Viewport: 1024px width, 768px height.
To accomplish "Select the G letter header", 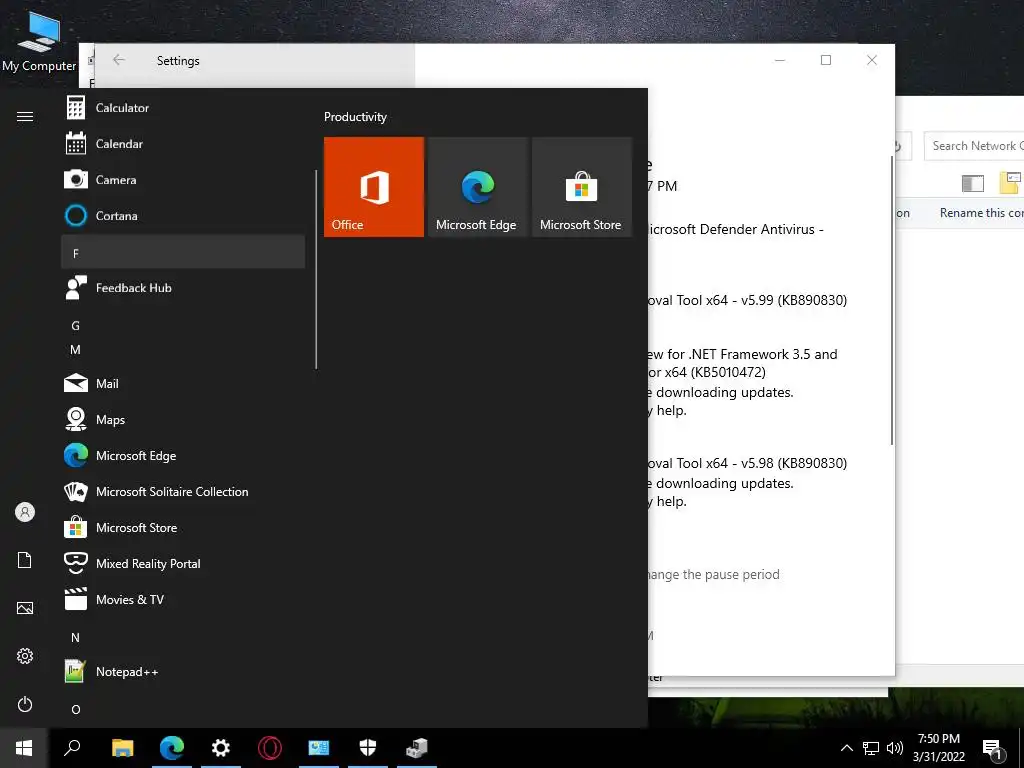I will tap(75, 326).
